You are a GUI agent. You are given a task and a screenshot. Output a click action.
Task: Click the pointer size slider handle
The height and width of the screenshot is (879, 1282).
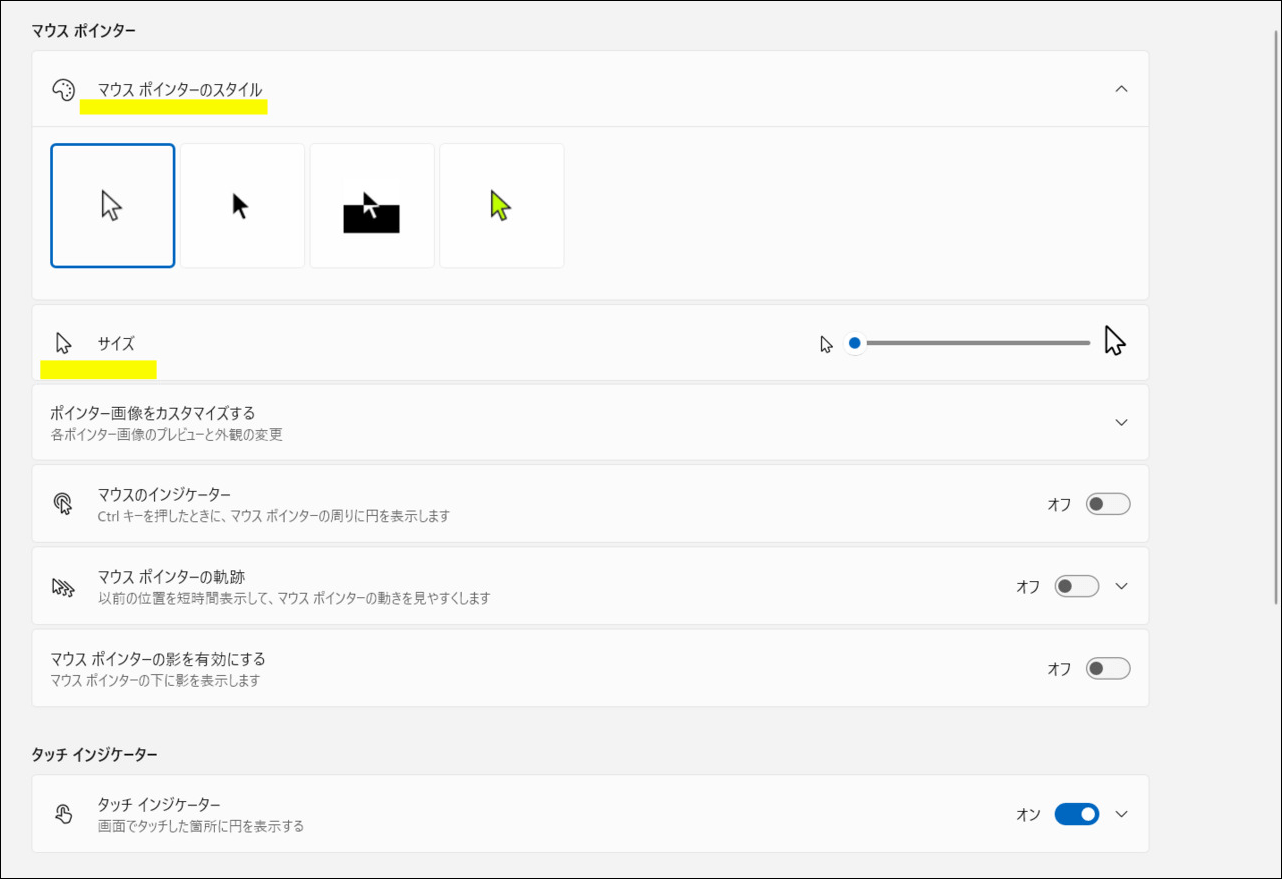[x=854, y=343]
